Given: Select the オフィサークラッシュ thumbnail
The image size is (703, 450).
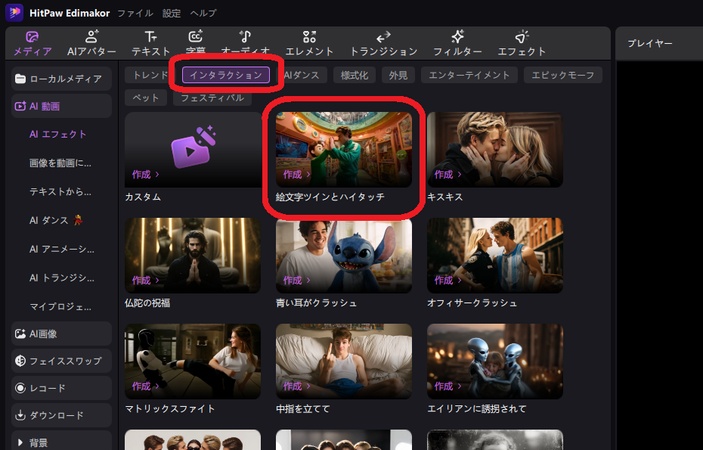Looking at the screenshot, I should pyautogui.click(x=495, y=255).
